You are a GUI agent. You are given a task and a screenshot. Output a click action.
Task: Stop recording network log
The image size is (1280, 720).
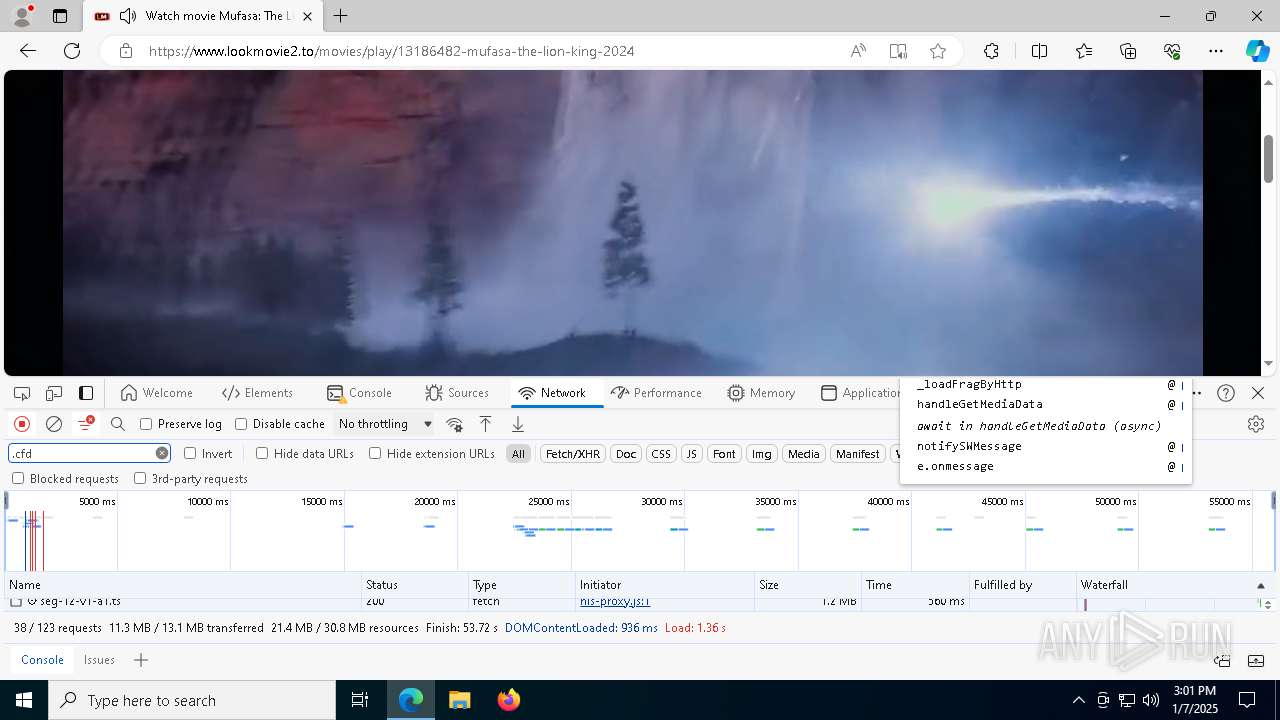[22, 424]
